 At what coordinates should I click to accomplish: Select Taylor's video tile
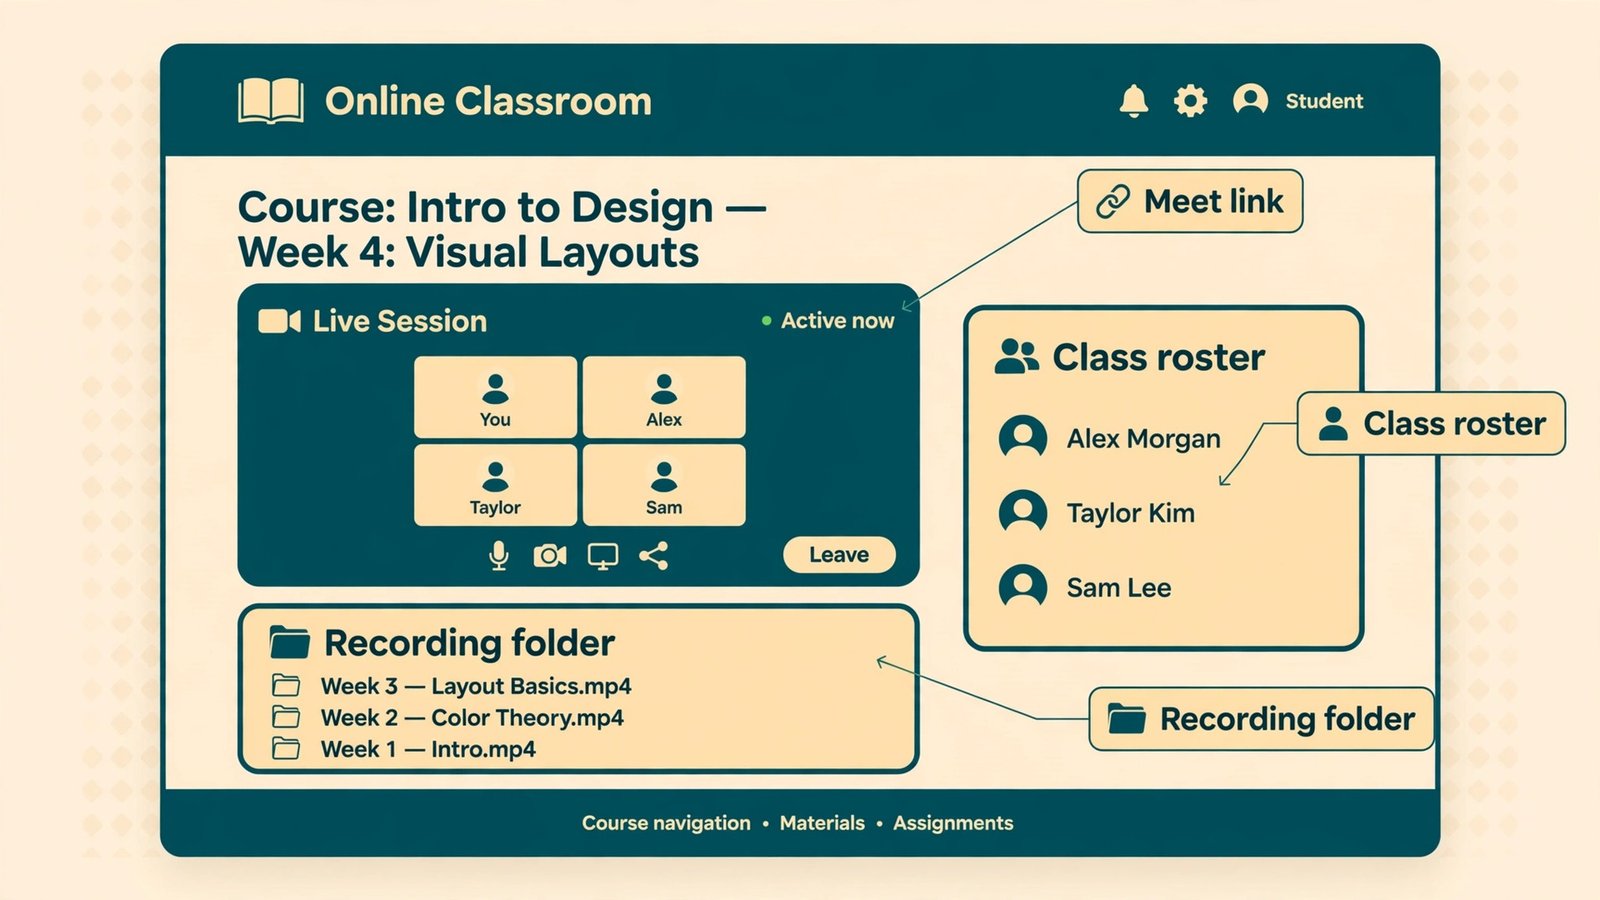[x=495, y=485]
